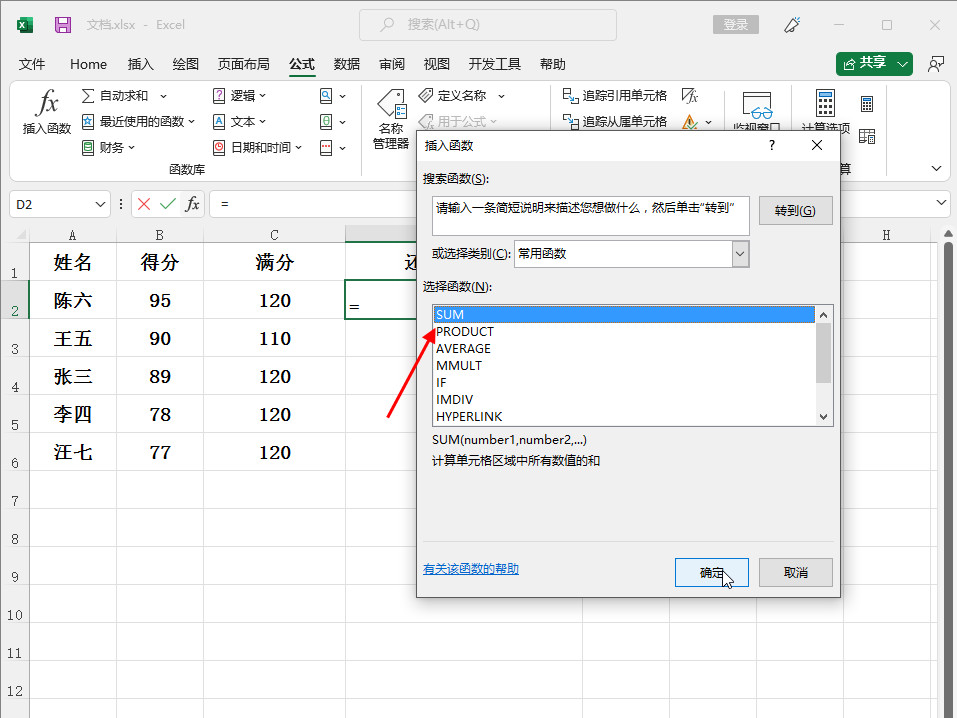Viewport: 957px width, 718px height.
Task: Cancel the entry with the red X icon
Action: coord(144,204)
